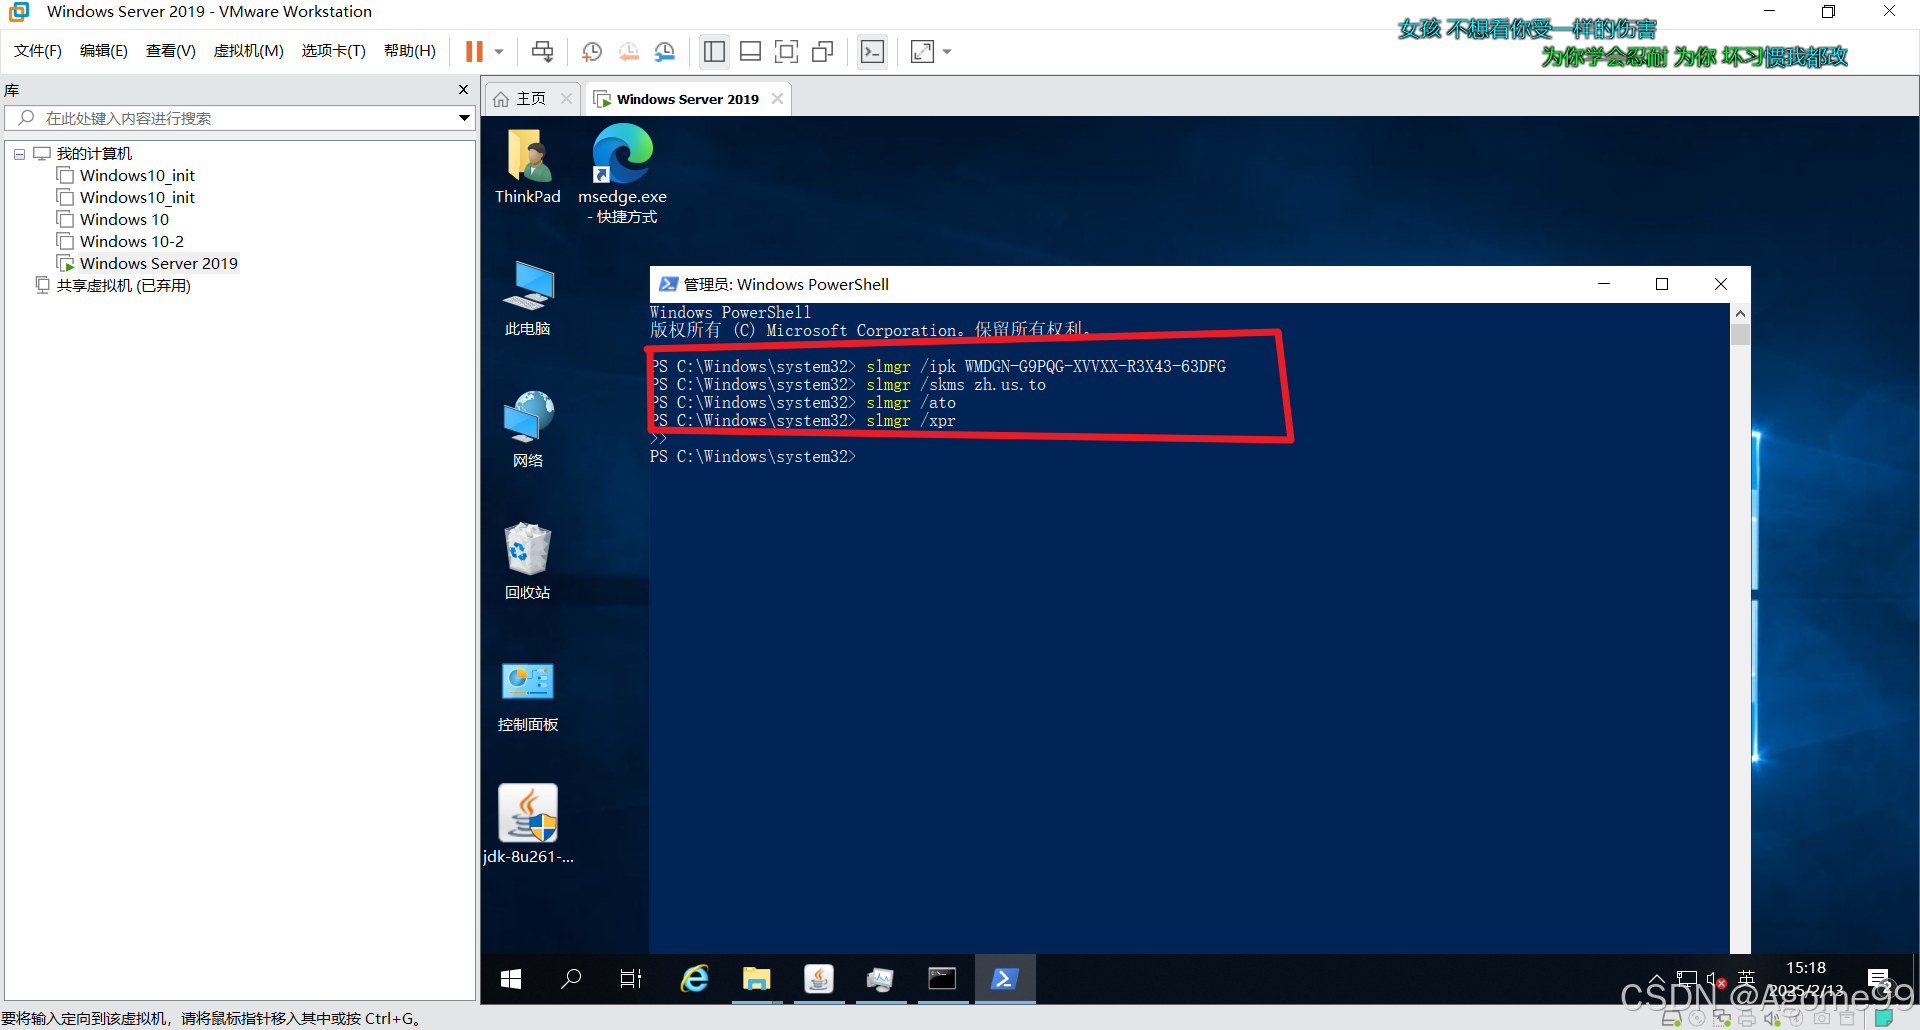Open the guest Windows Start menu

point(511,979)
